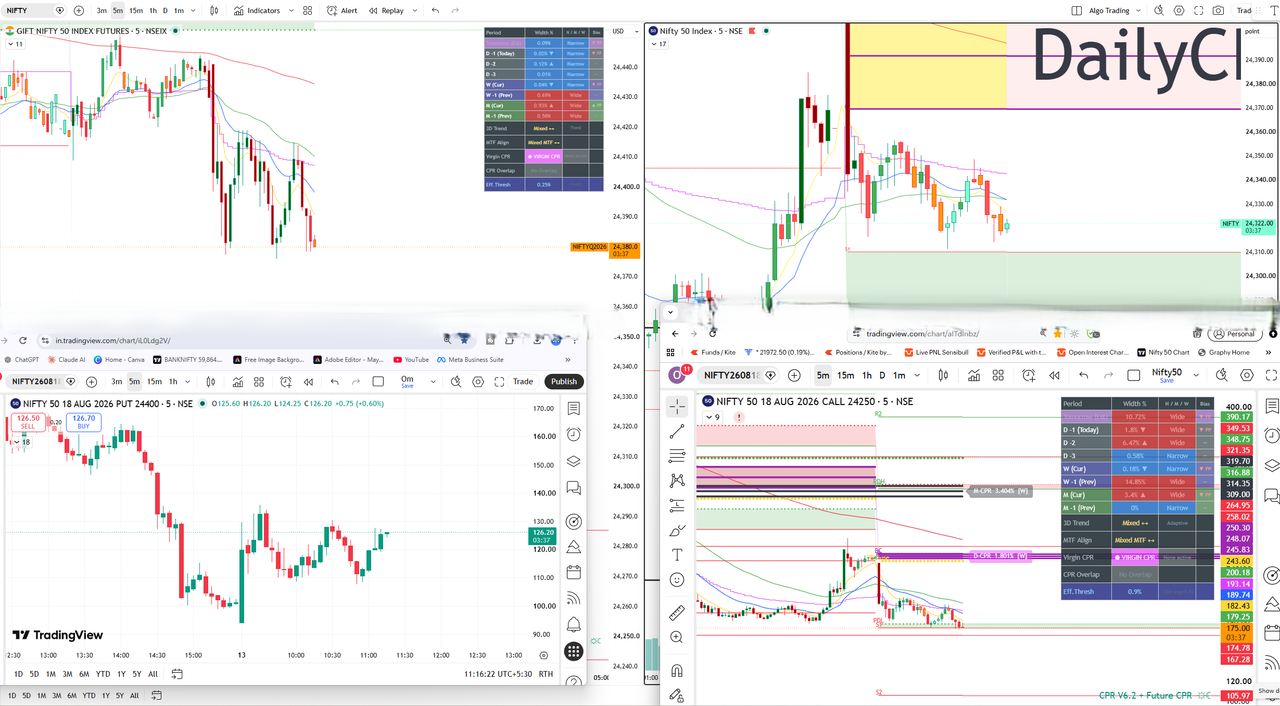Viewport: 1280px width, 706px height.
Task: Expand the 17 indicators legend on Nifty 50 Index chart
Action: click(661, 44)
